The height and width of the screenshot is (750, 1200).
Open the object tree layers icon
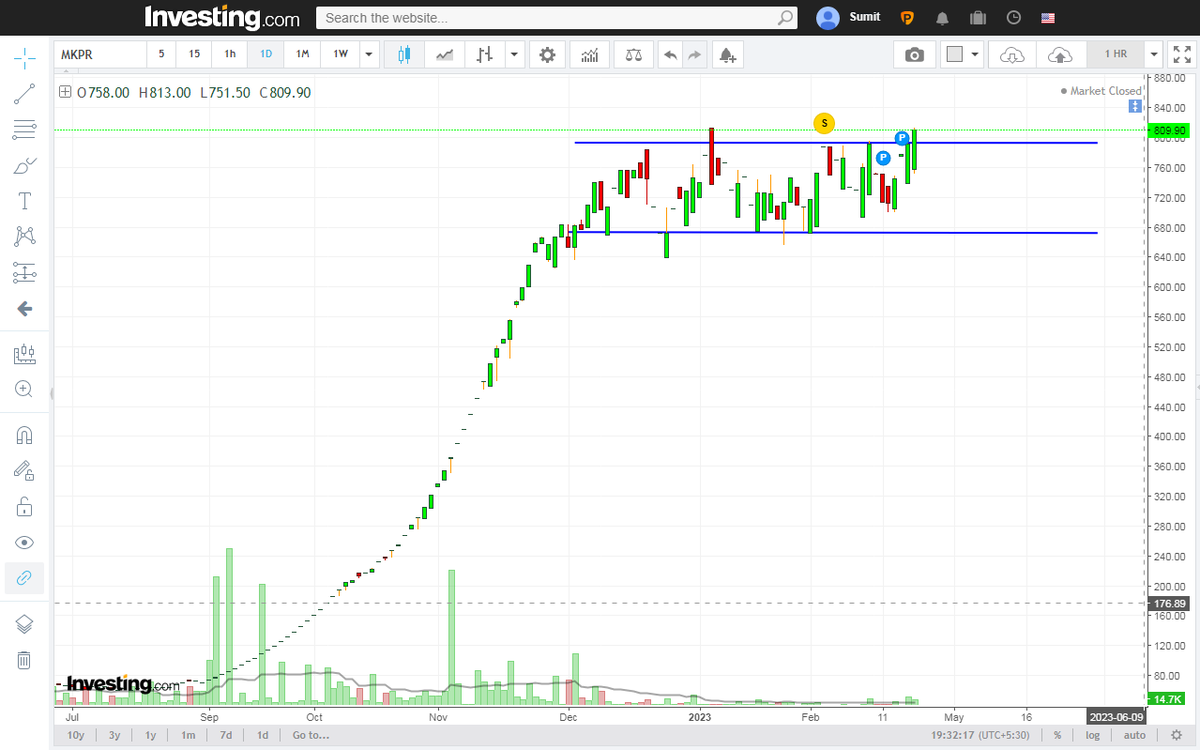[24, 624]
